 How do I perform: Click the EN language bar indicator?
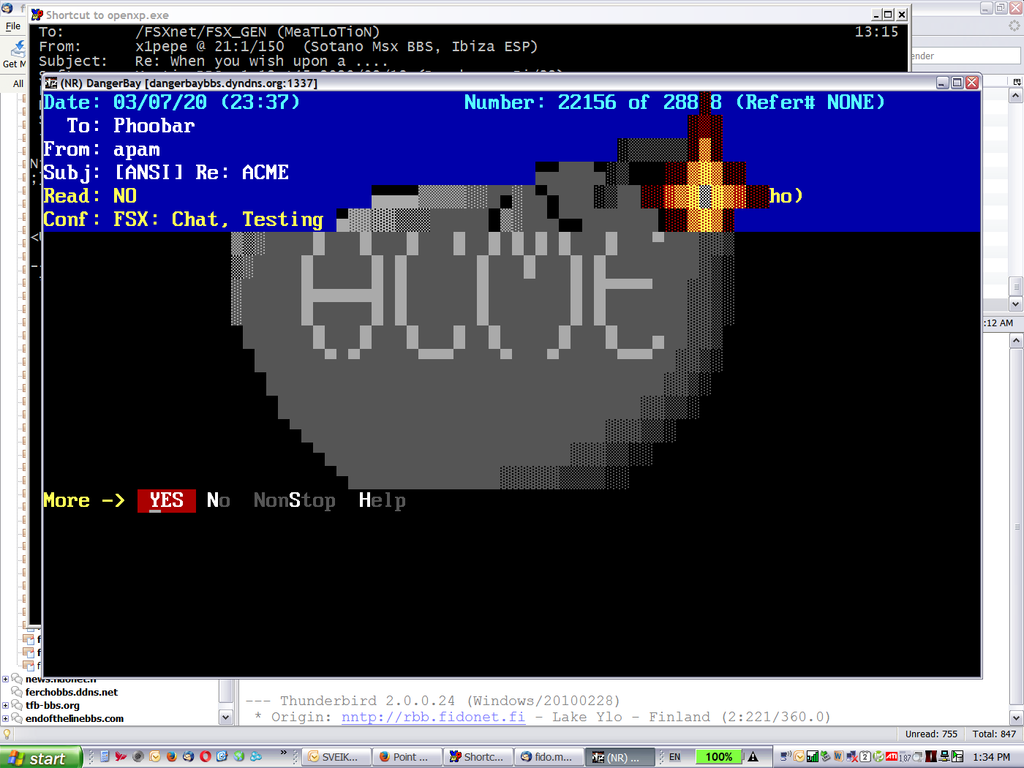pyautogui.click(x=674, y=757)
